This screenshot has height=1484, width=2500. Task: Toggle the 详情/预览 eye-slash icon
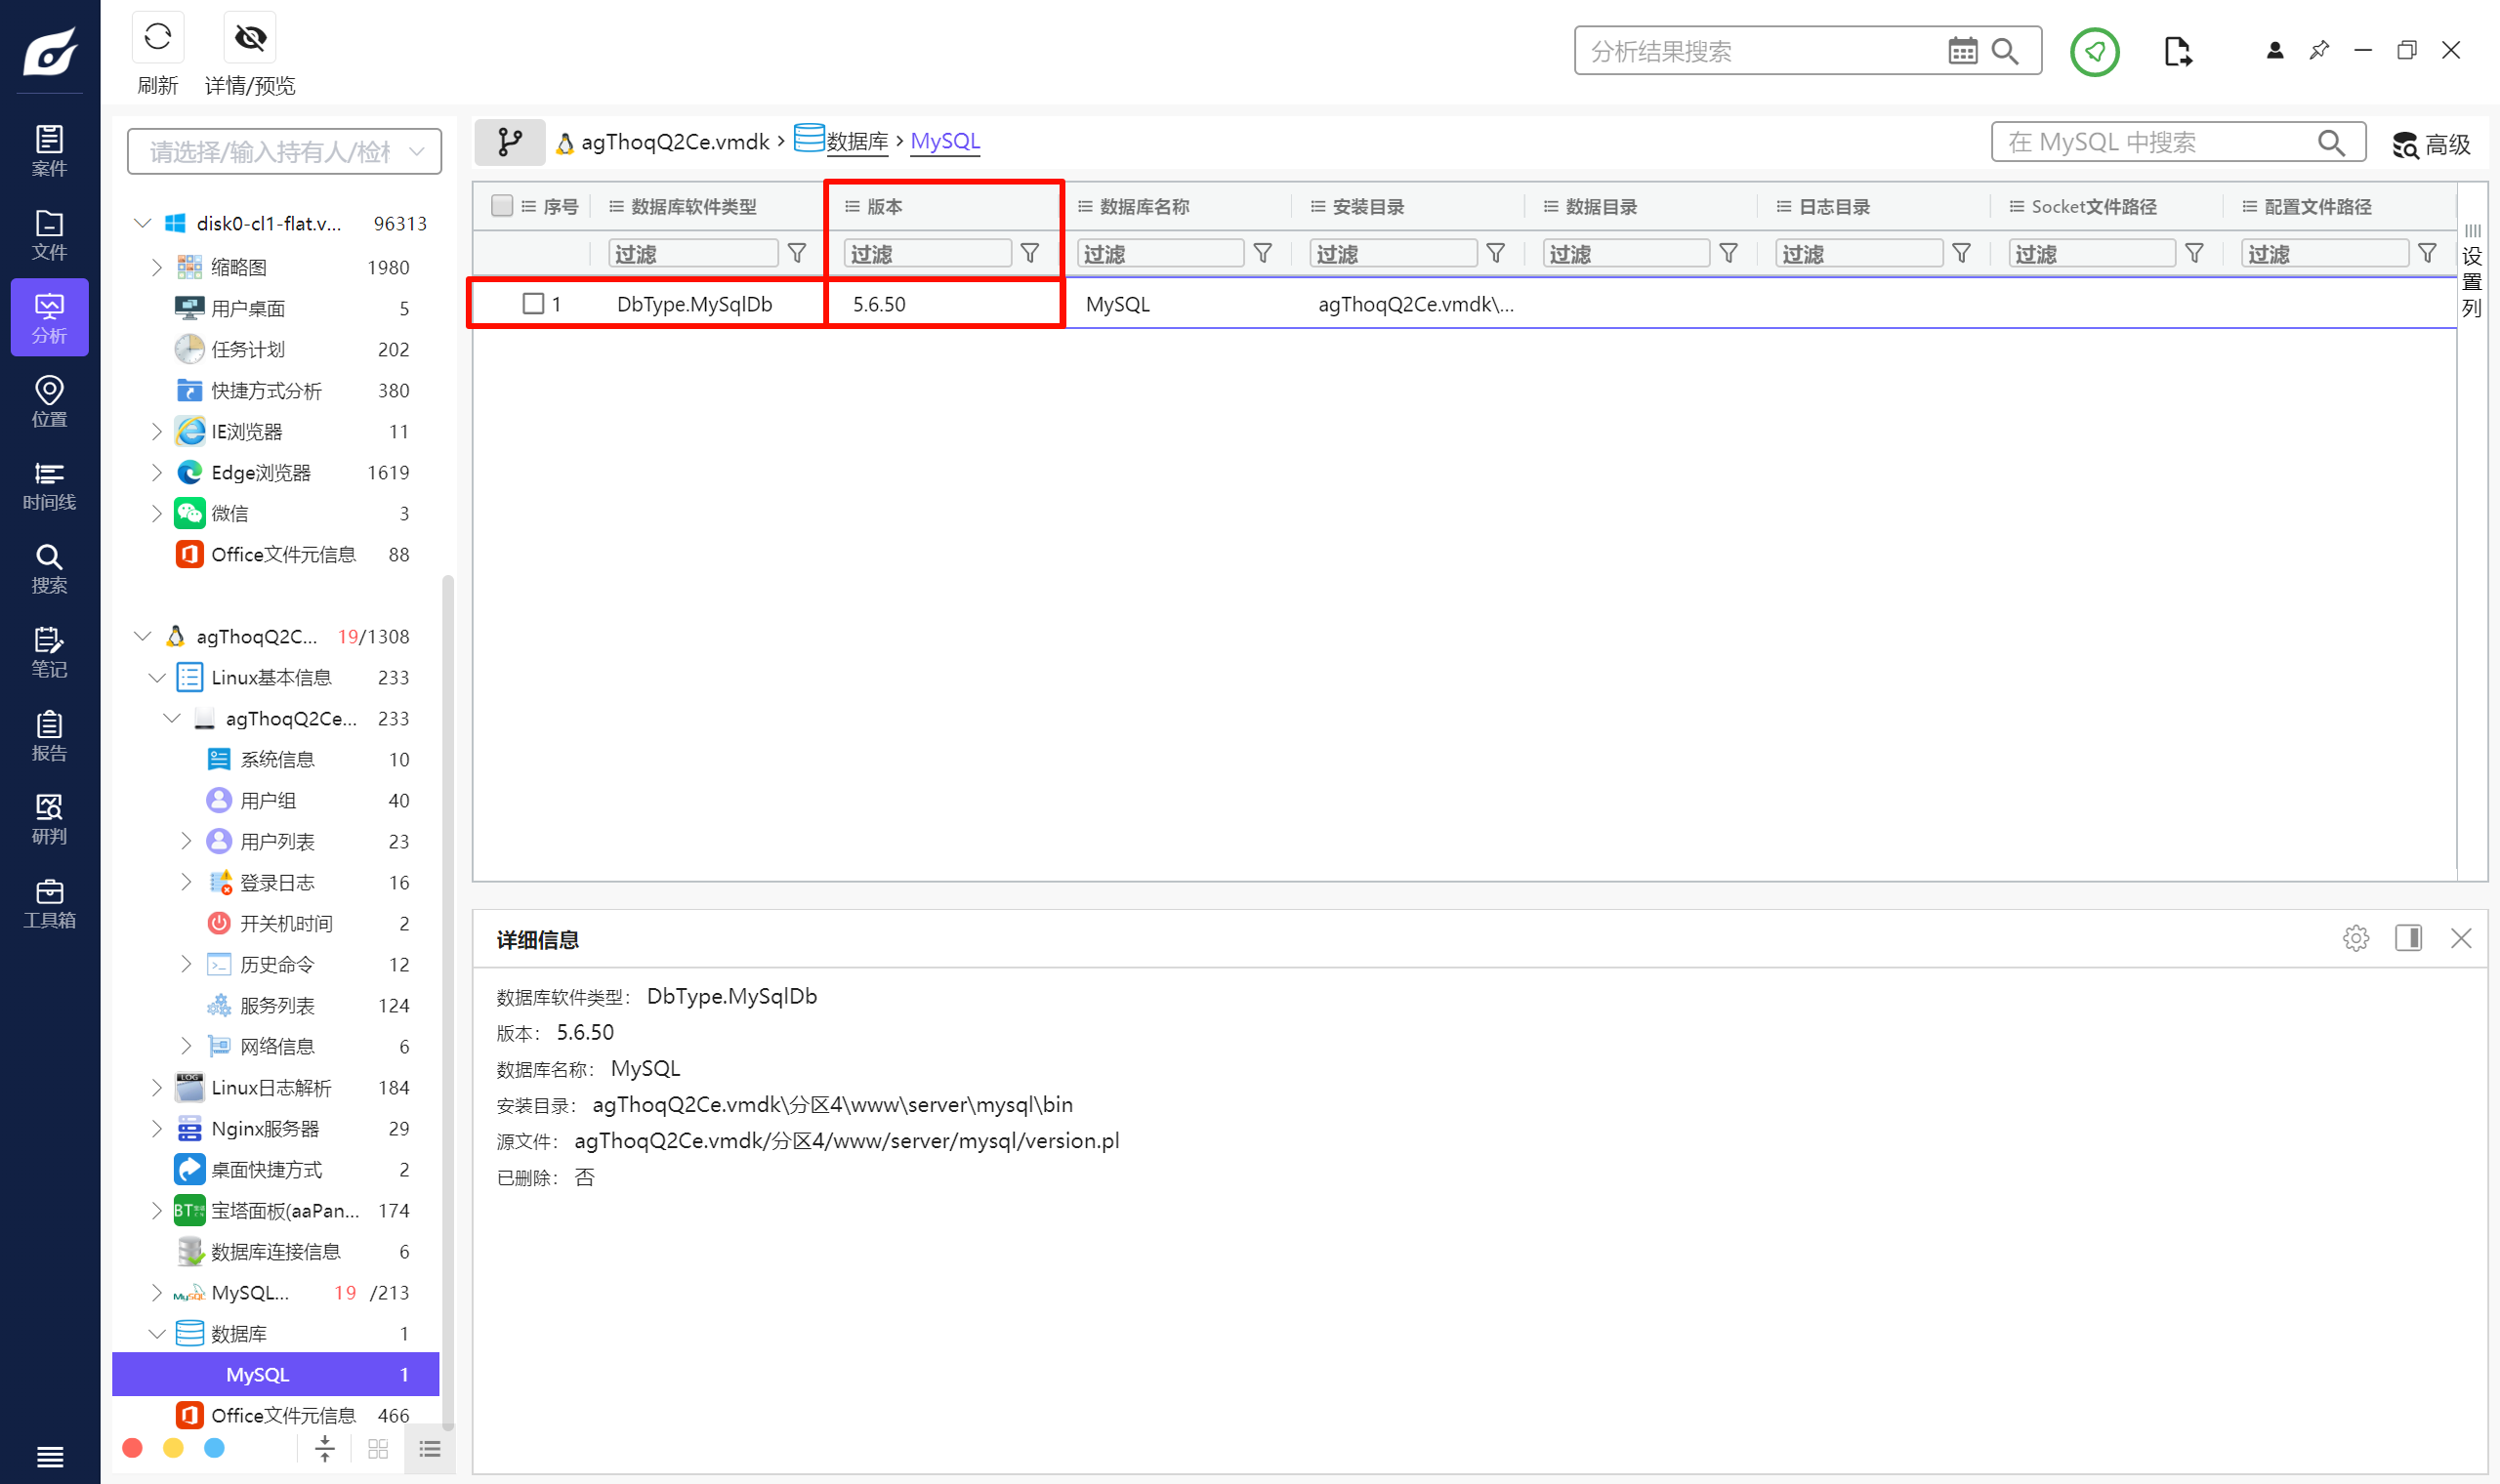(250, 38)
